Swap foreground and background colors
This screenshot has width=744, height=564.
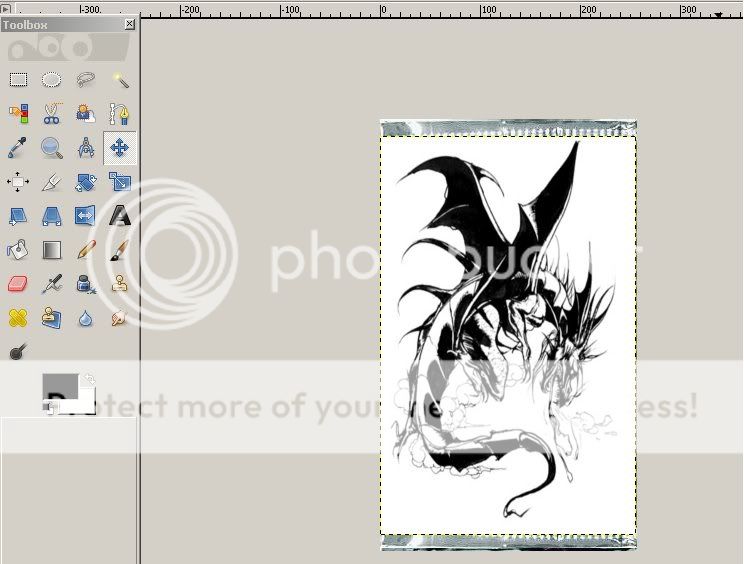89,379
